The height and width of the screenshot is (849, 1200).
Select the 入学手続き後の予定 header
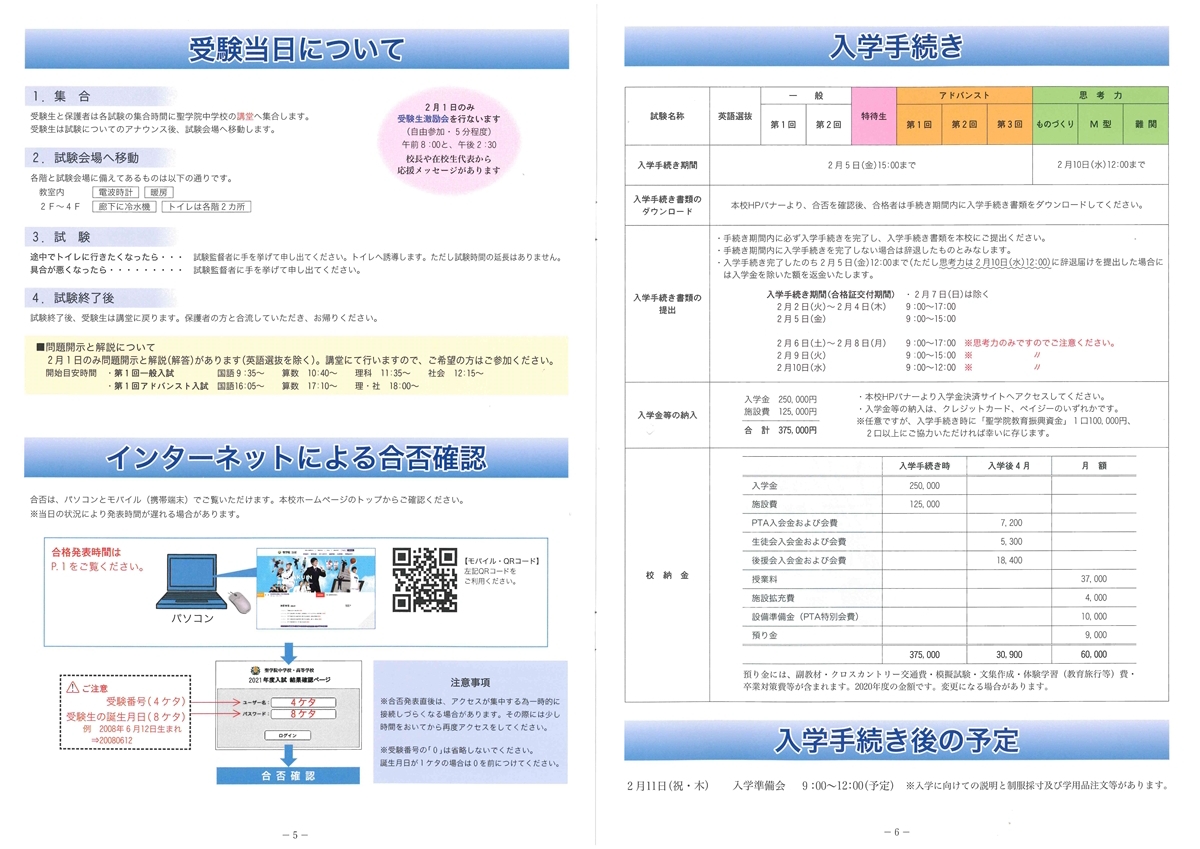[x=896, y=740]
